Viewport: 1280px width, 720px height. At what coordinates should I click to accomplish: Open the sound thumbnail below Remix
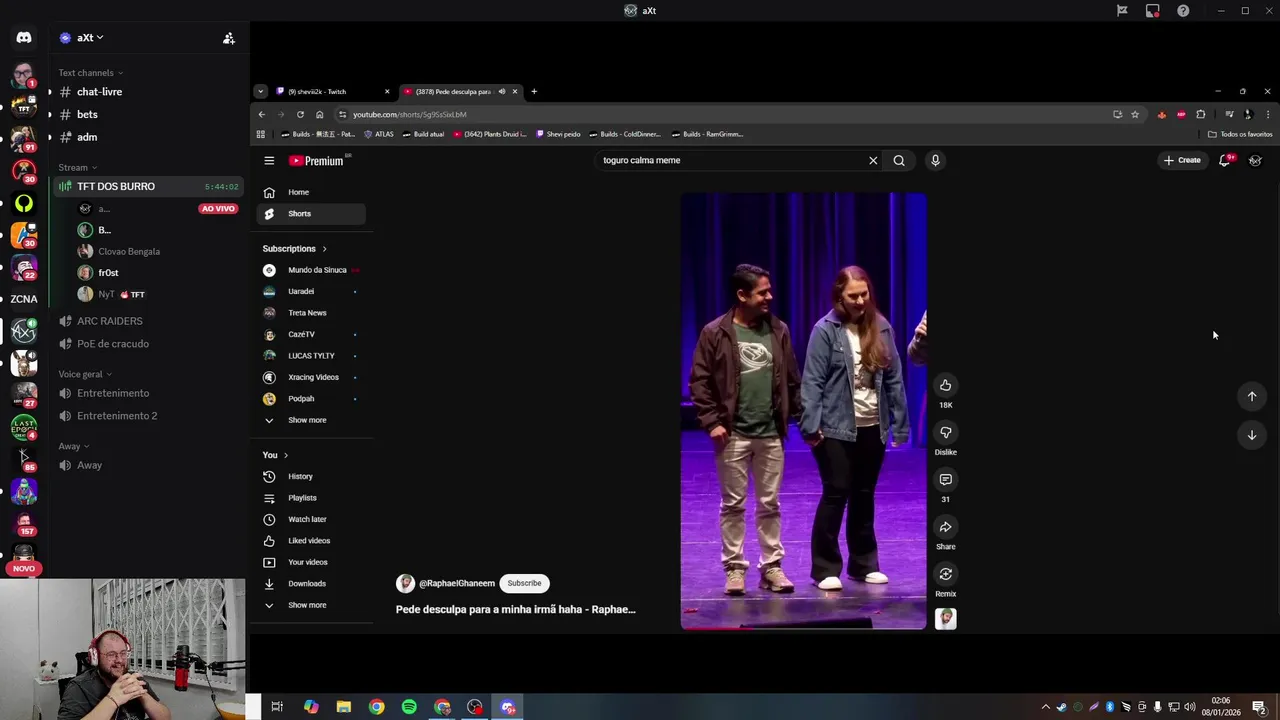[945, 619]
